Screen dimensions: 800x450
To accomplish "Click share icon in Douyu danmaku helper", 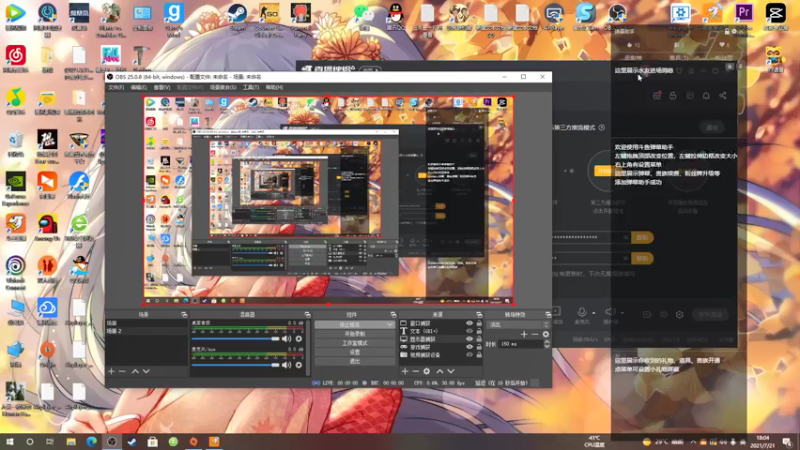I will [x=723, y=95].
